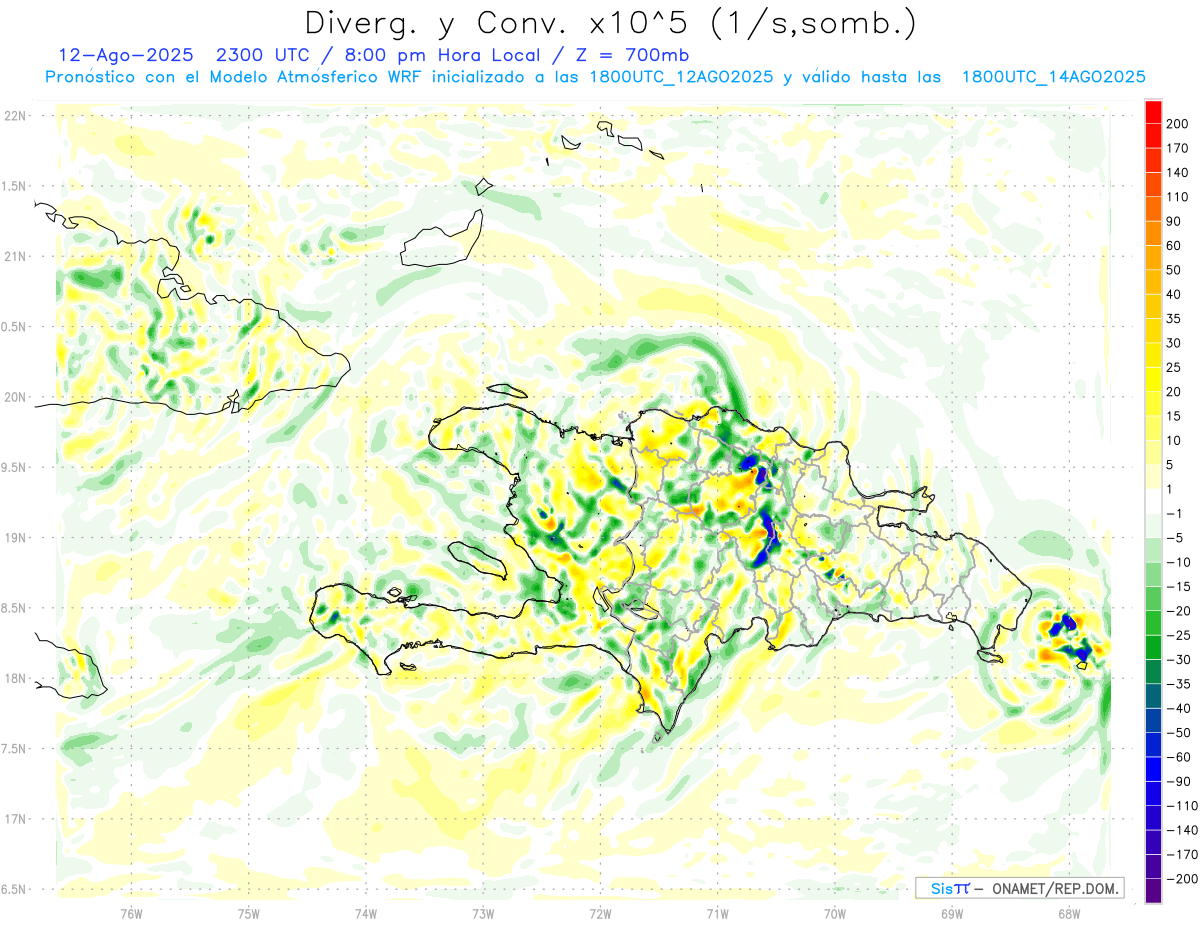Click the '-30' value on the color scale
Screen dimensions: 1200x927
[x=1177, y=660]
